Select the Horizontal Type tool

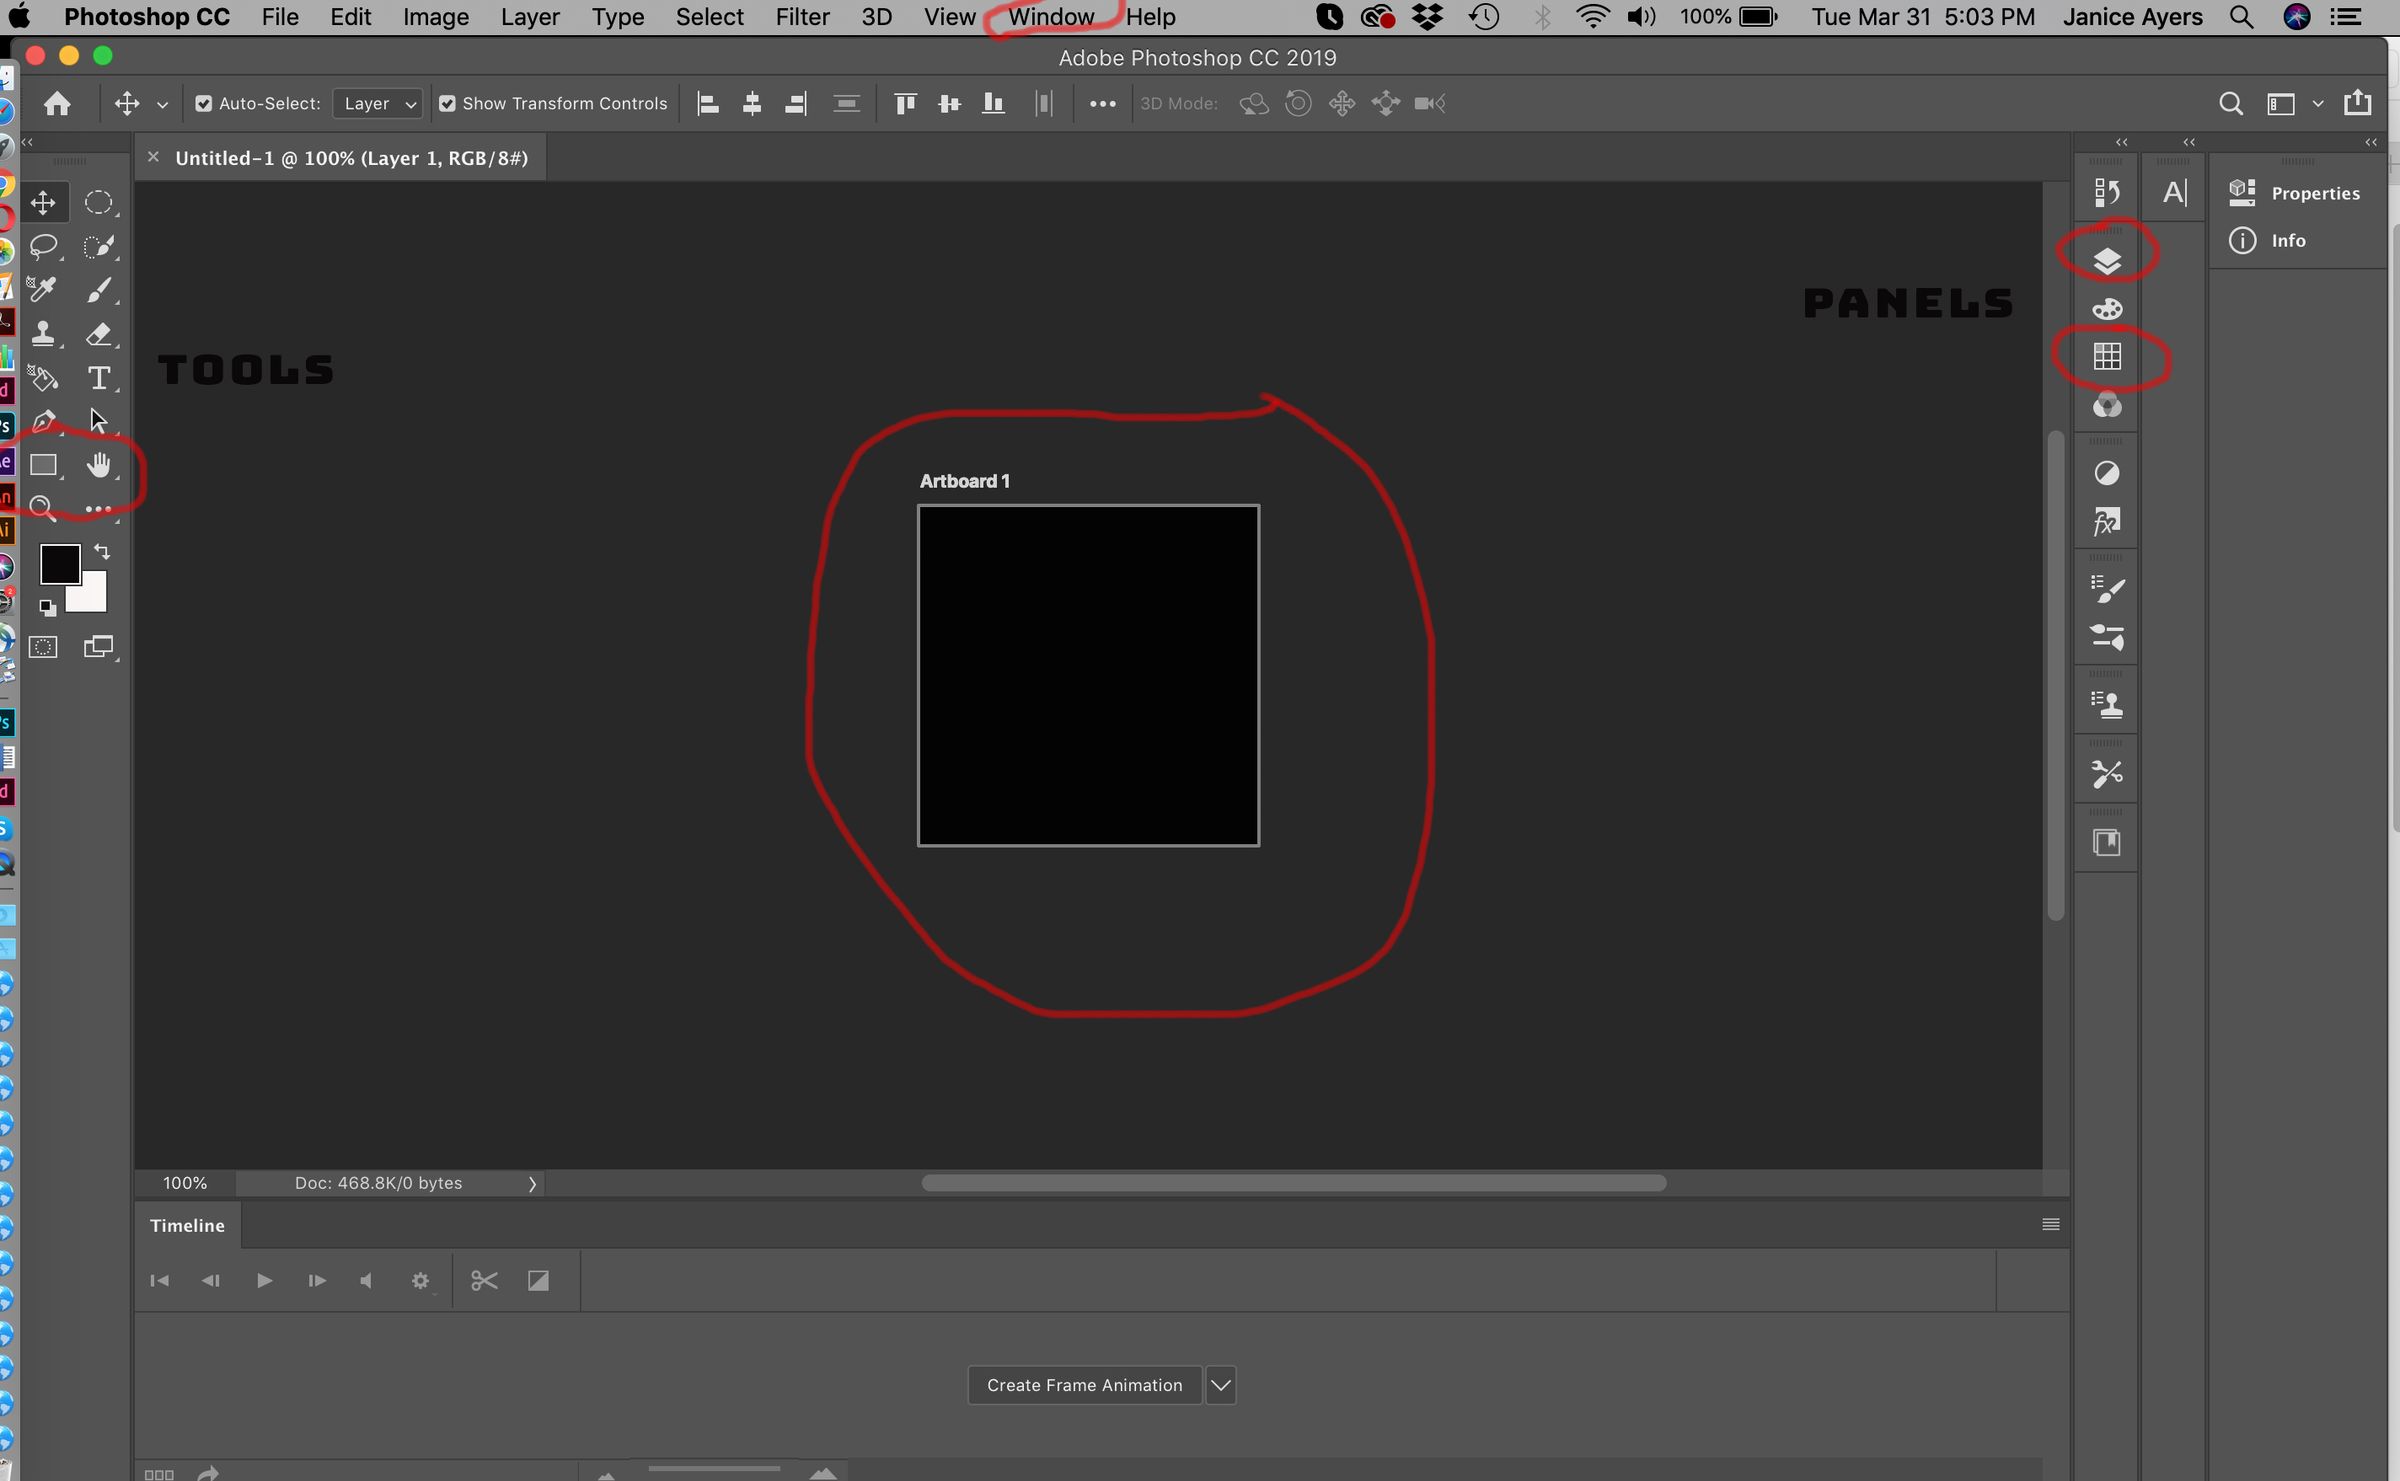coord(98,378)
